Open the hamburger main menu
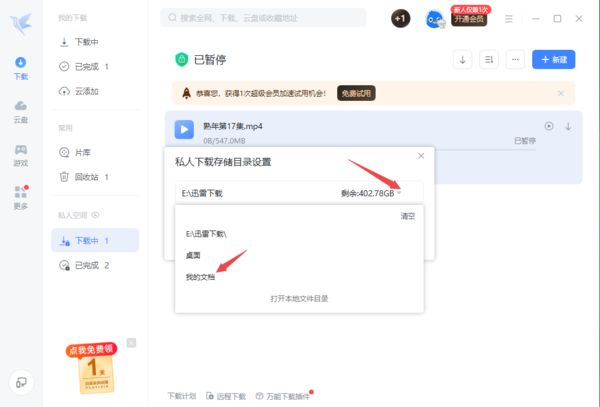600x407 pixels. point(509,19)
